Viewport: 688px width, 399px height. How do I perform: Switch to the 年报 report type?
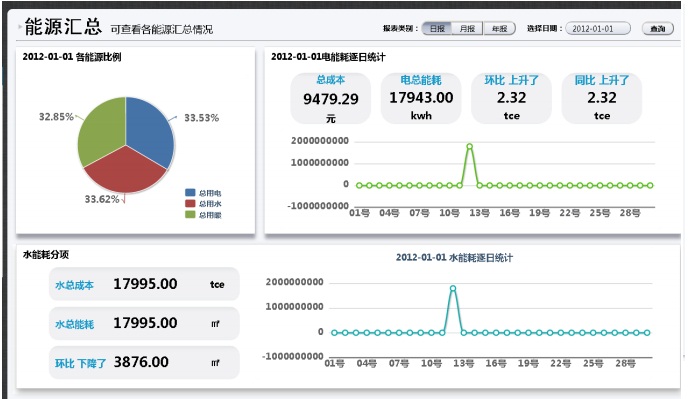pos(499,29)
